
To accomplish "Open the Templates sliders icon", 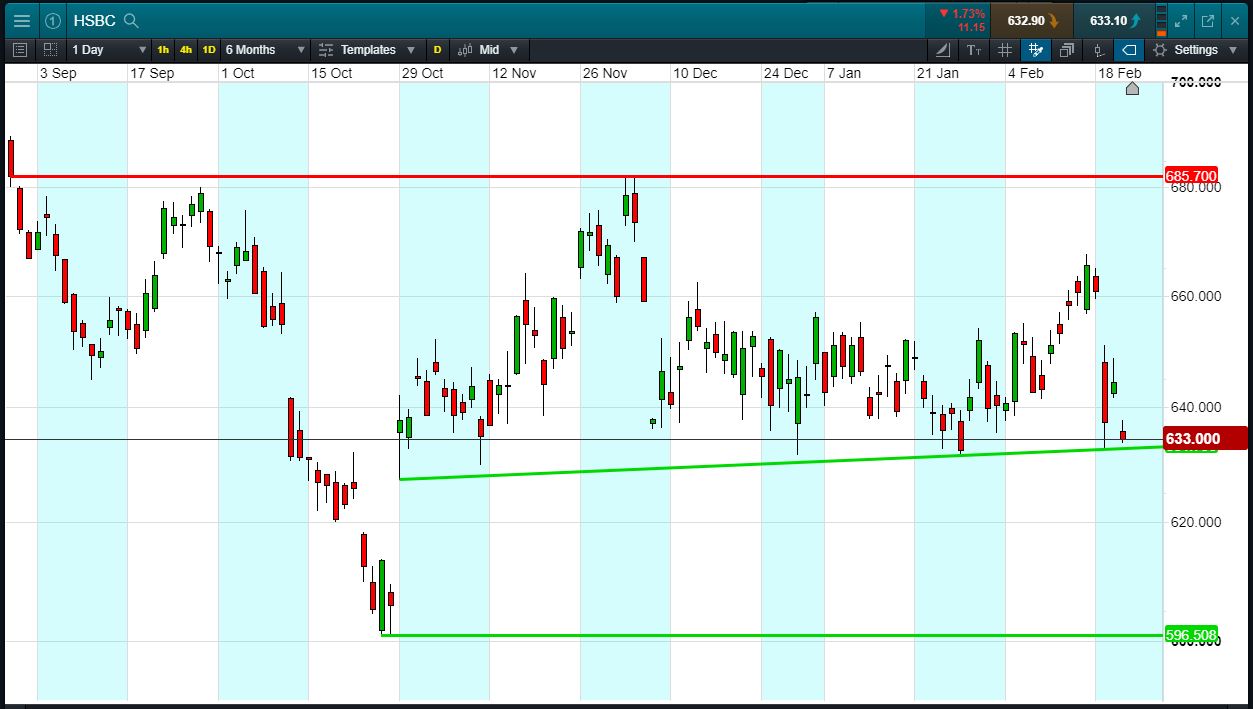I will [326, 49].
